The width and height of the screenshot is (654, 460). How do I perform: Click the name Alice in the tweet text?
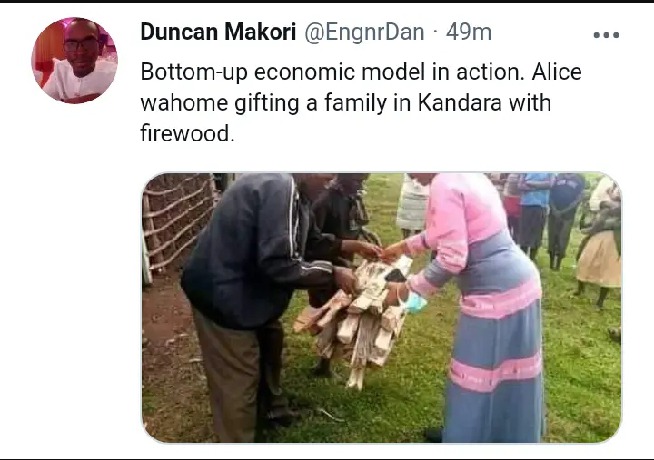(x=556, y=72)
